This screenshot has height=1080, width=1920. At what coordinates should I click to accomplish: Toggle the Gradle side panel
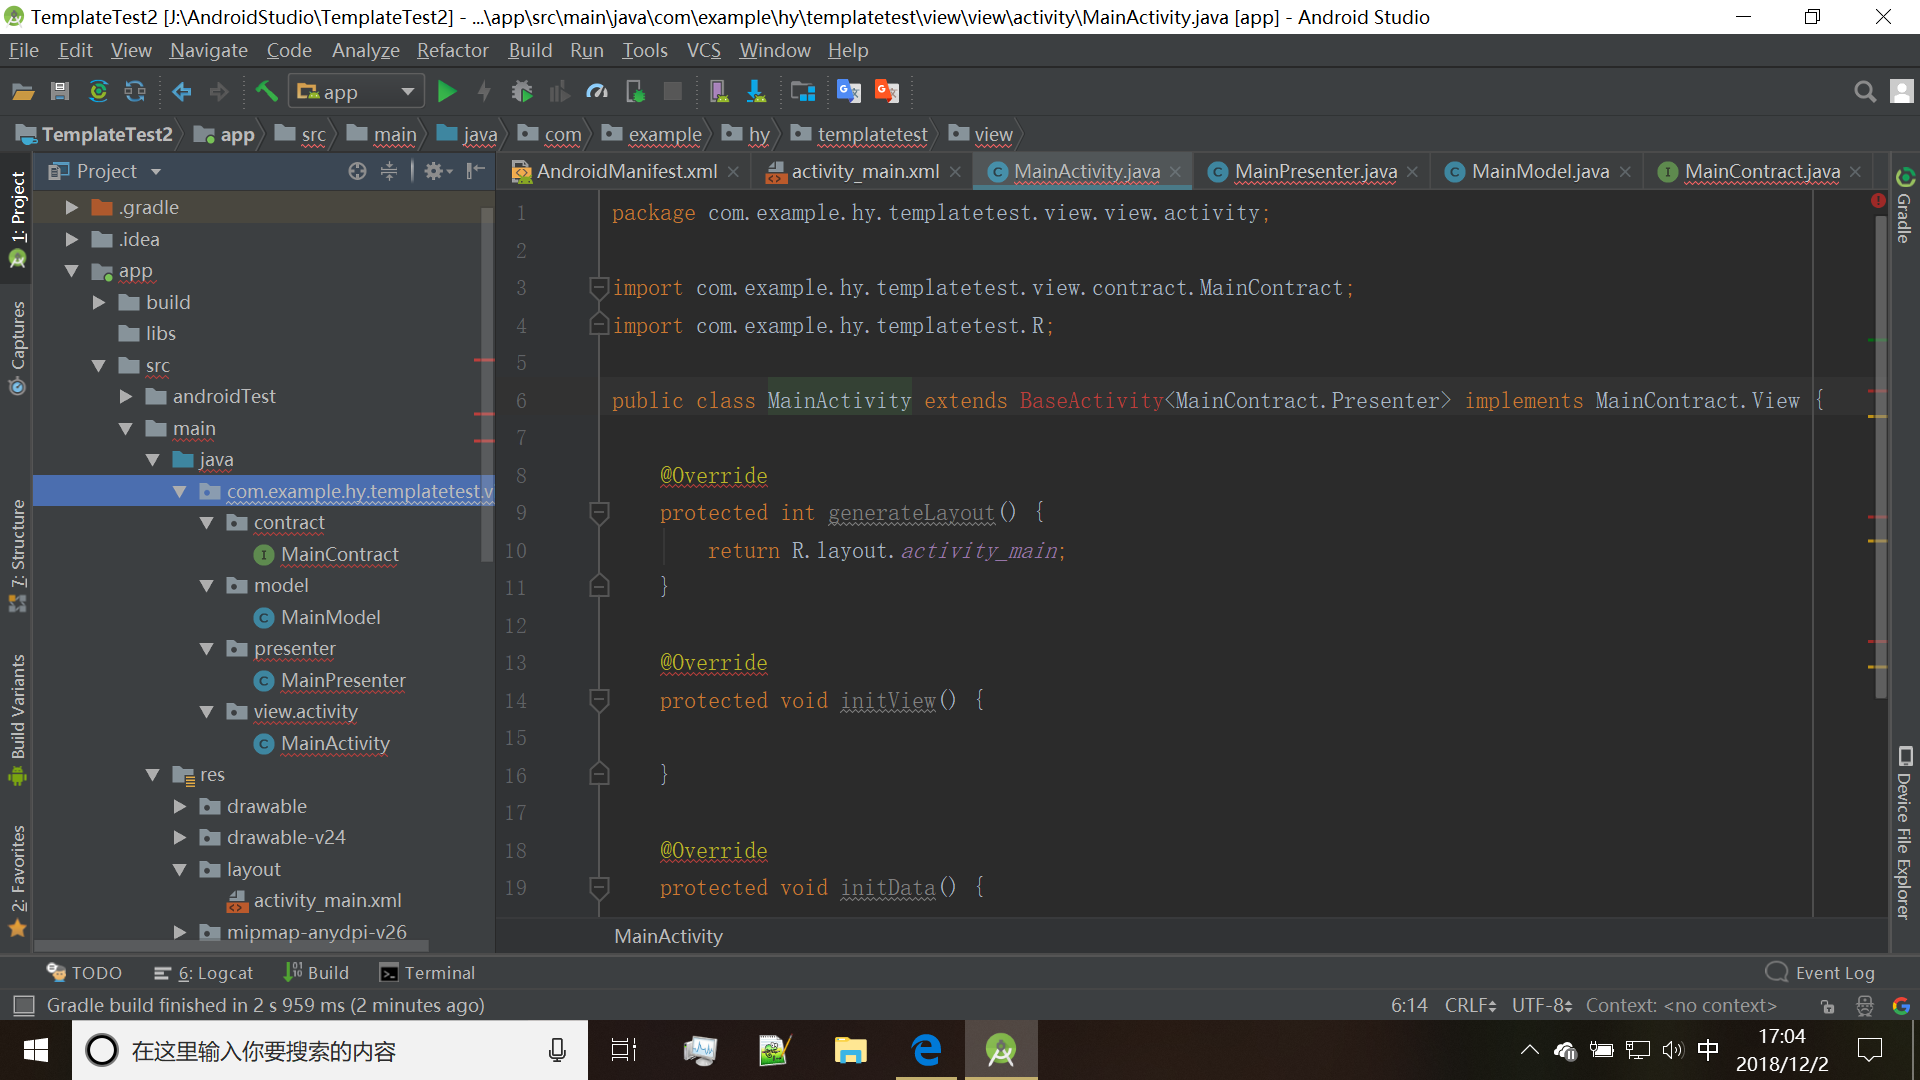click(x=1904, y=206)
